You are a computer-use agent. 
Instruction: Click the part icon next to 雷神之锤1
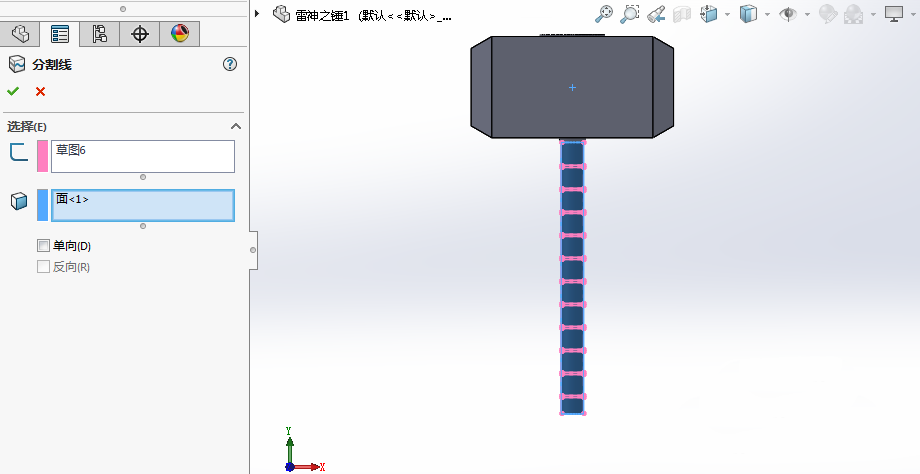(x=282, y=14)
